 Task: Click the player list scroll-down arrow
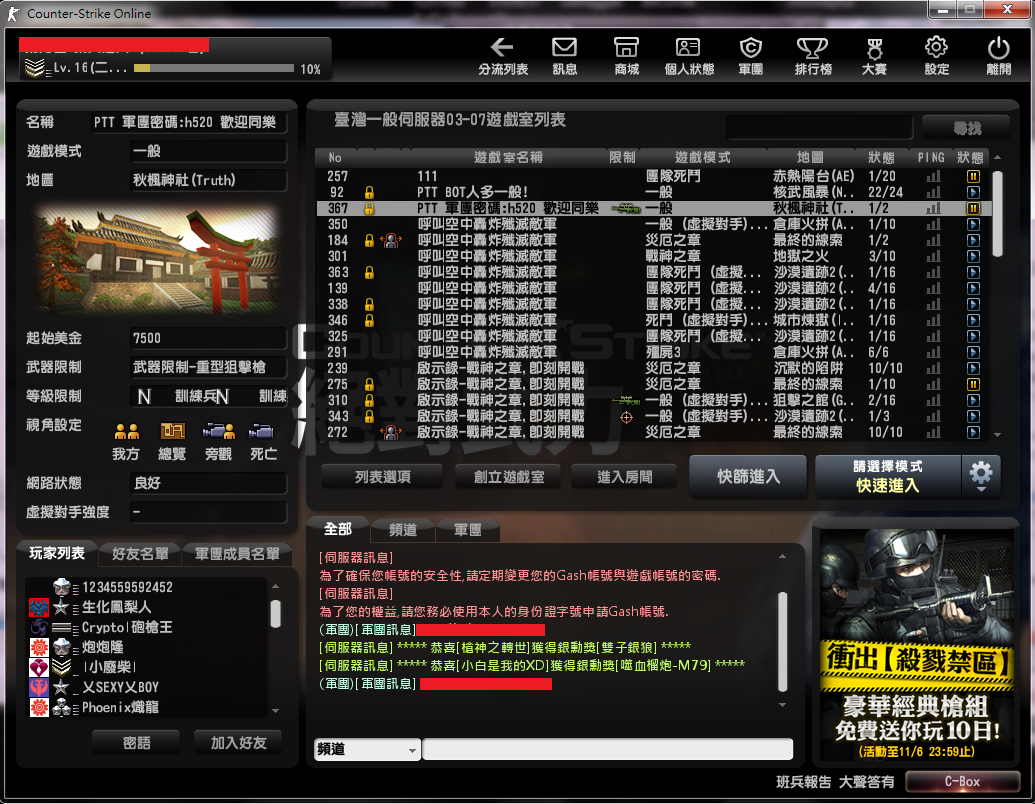tap(276, 711)
